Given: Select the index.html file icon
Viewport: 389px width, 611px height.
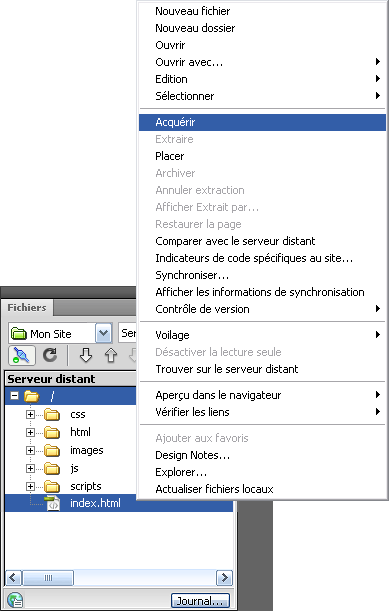Looking at the screenshot, I should click(52, 503).
